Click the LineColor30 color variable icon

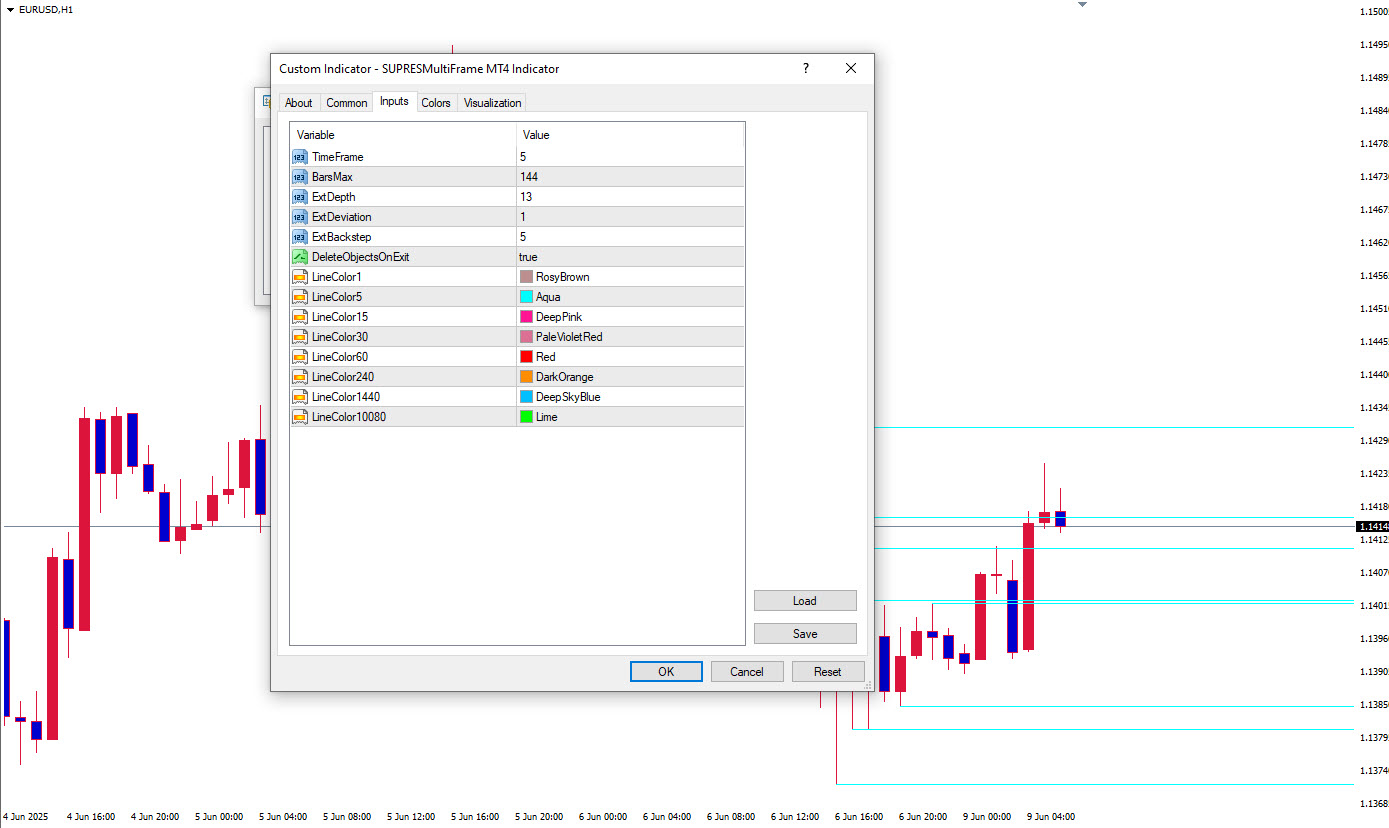click(x=300, y=337)
